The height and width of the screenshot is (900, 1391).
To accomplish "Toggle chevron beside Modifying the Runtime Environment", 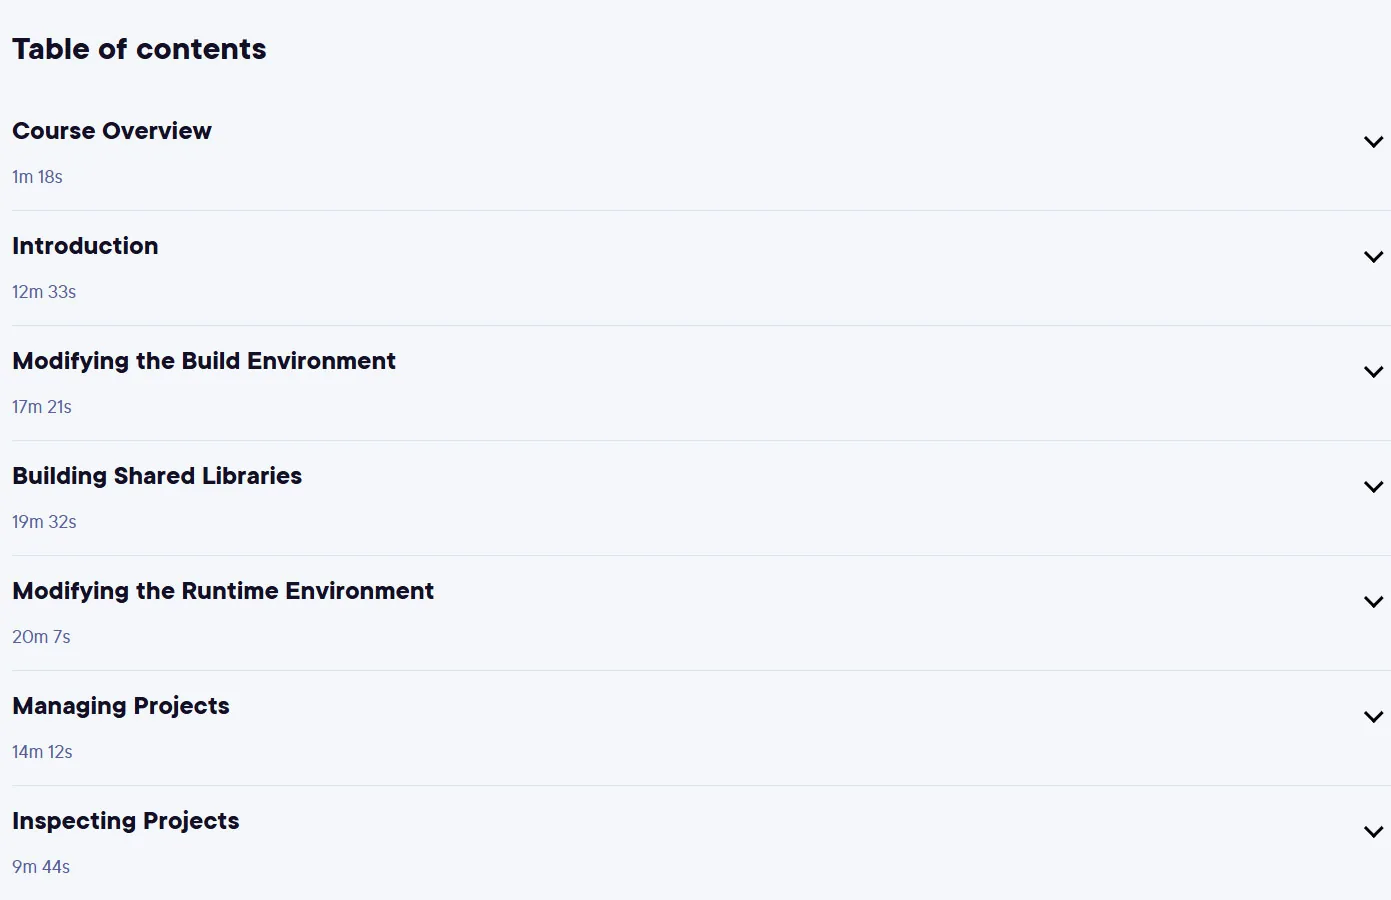I will coord(1373,602).
